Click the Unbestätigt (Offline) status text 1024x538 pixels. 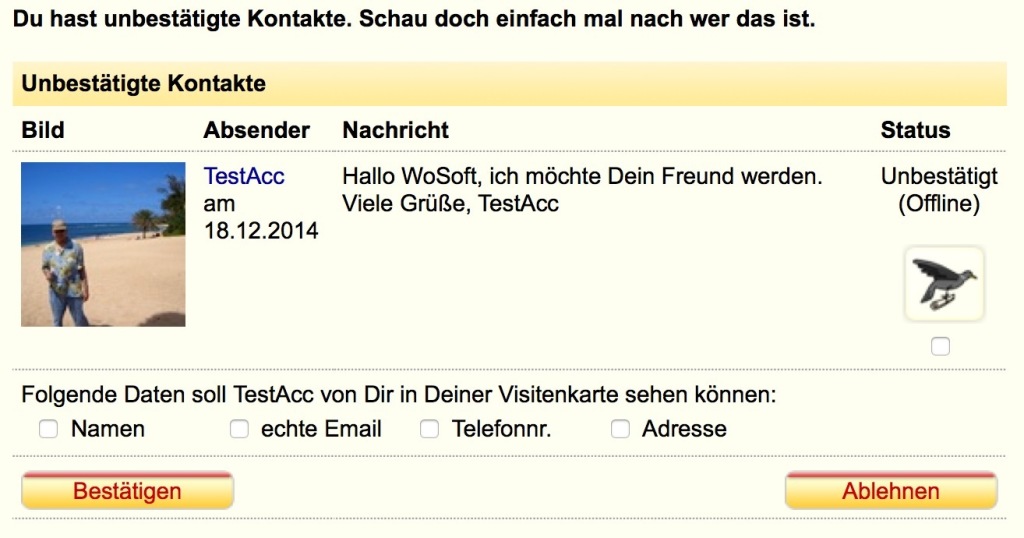coord(939,189)
